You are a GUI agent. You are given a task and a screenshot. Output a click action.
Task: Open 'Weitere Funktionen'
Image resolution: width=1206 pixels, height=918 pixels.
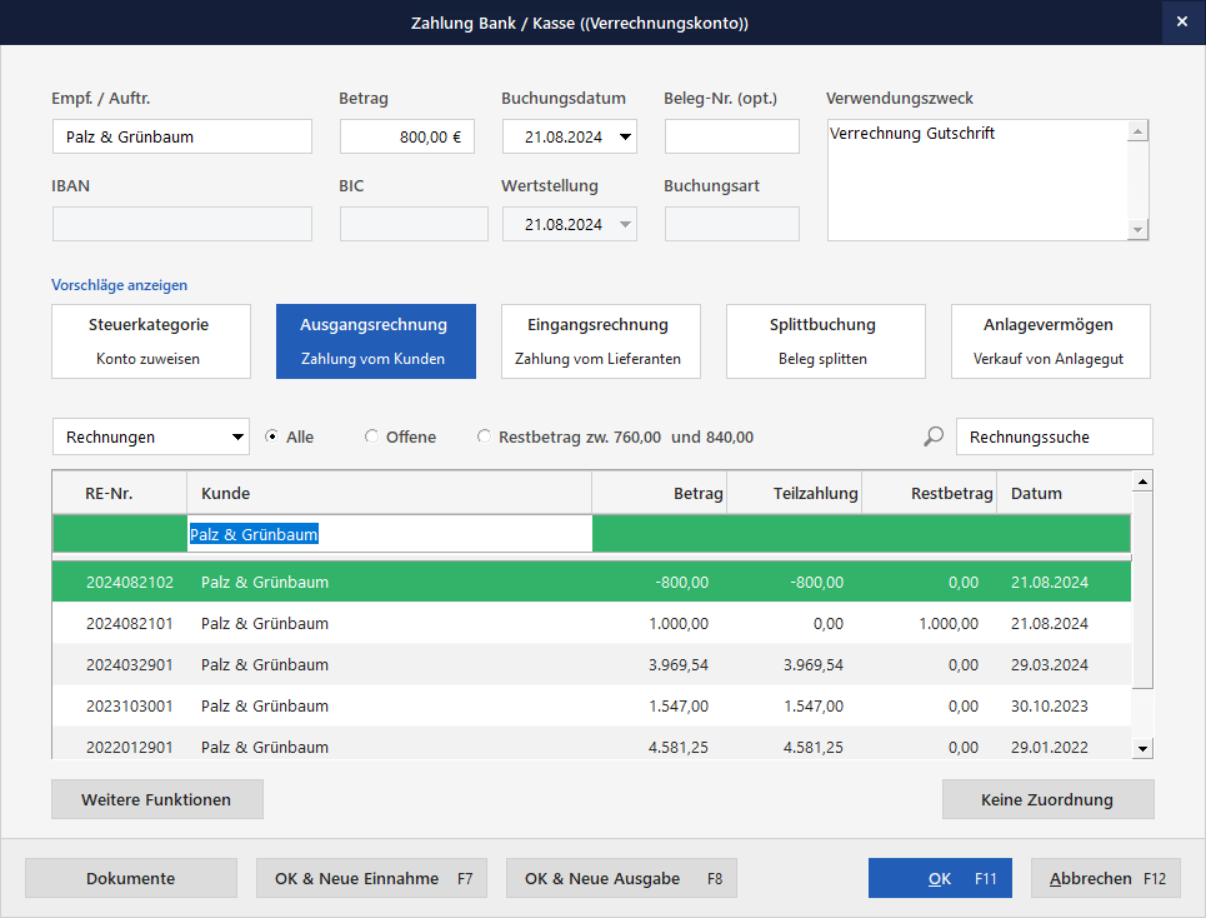pos(157,799)
